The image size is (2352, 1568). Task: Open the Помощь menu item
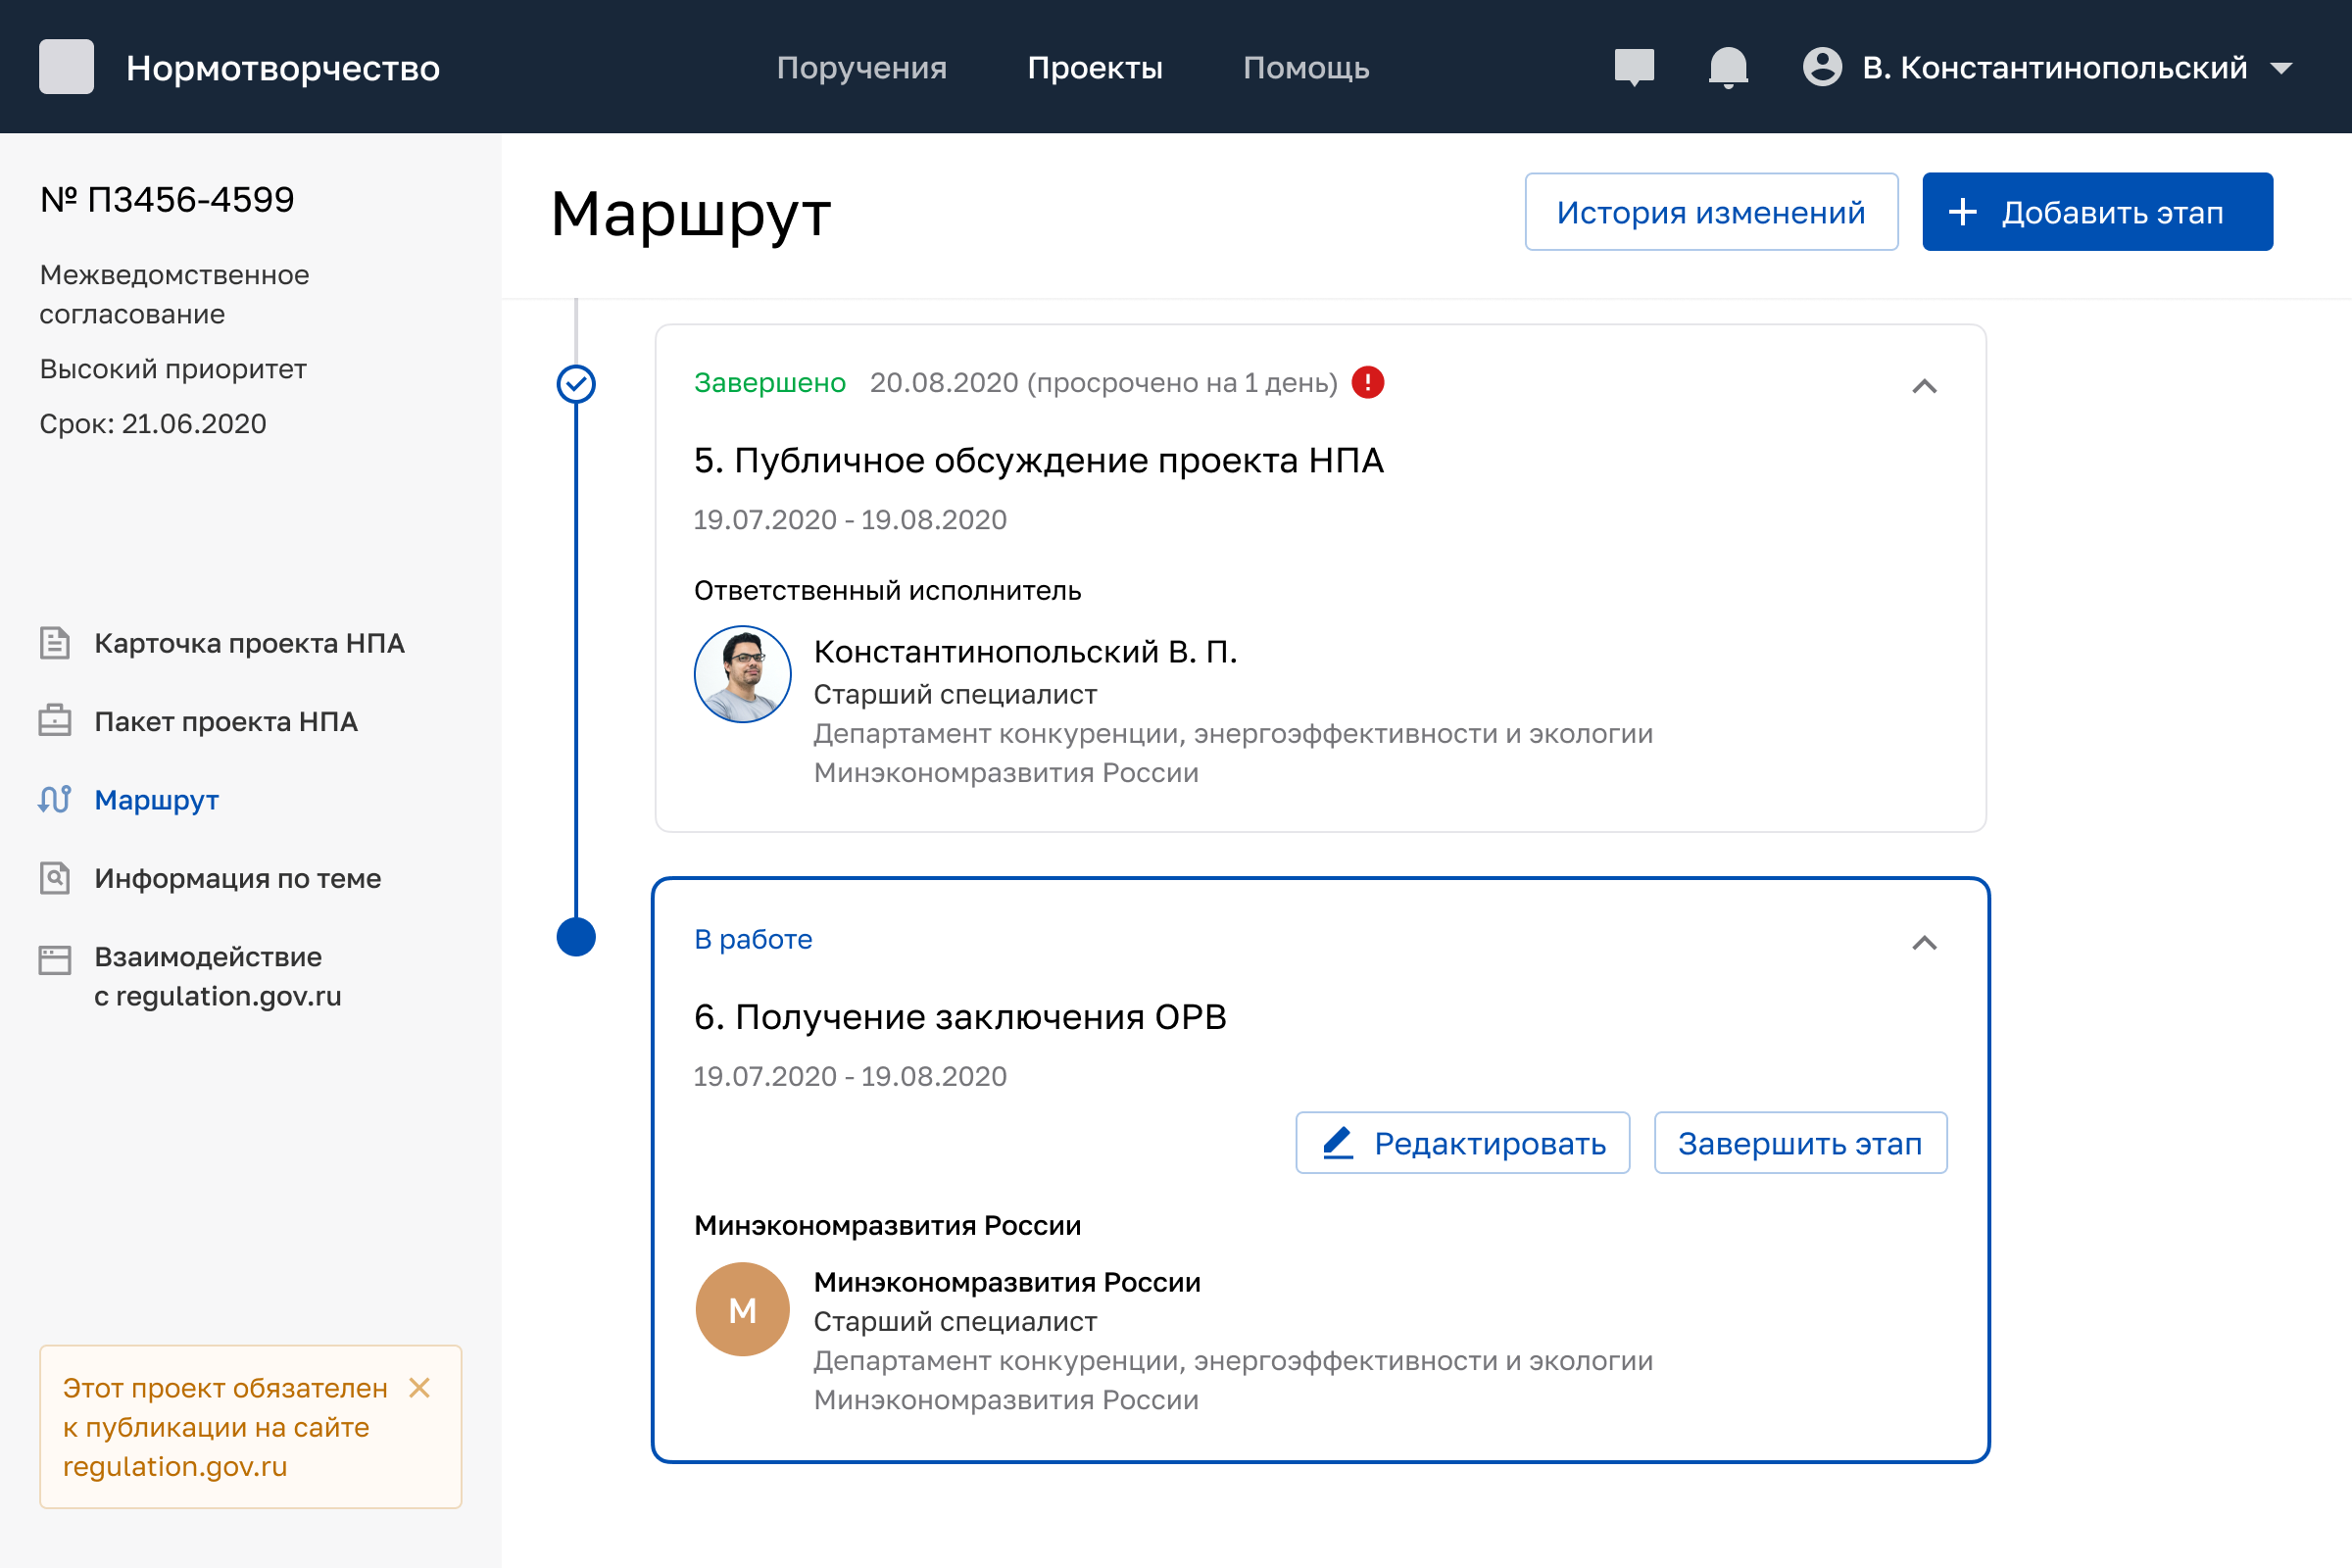point(1306,67)
